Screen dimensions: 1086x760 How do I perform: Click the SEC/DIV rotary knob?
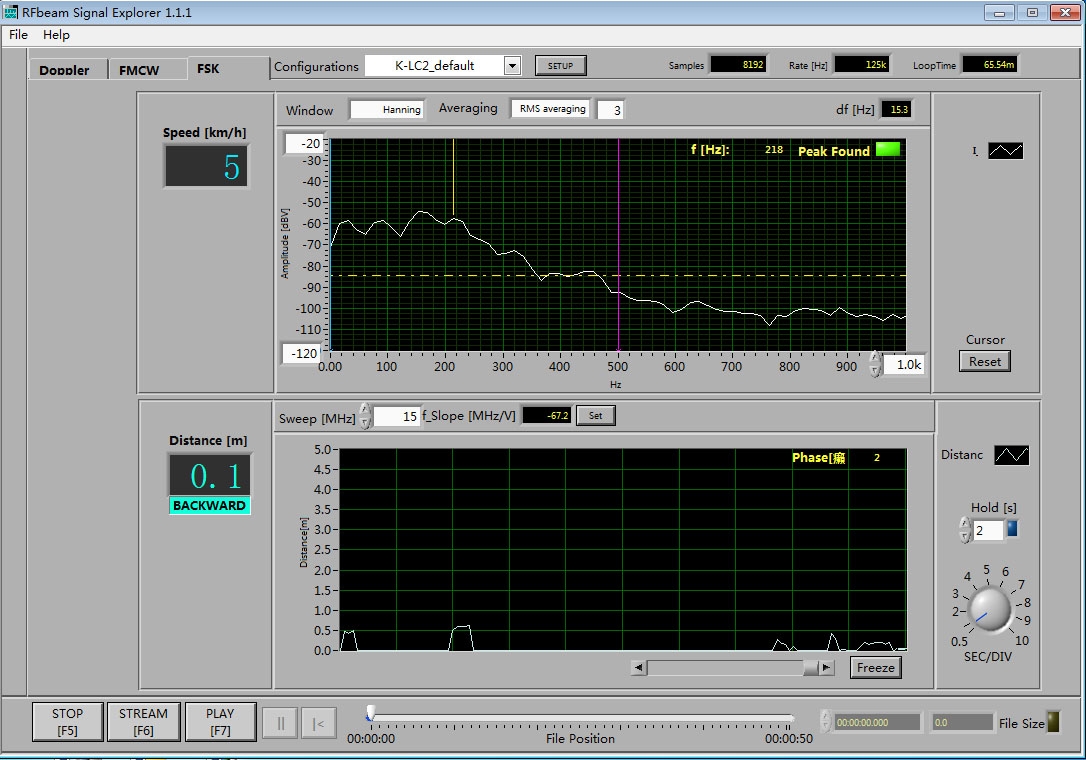(x=990, y=609)
